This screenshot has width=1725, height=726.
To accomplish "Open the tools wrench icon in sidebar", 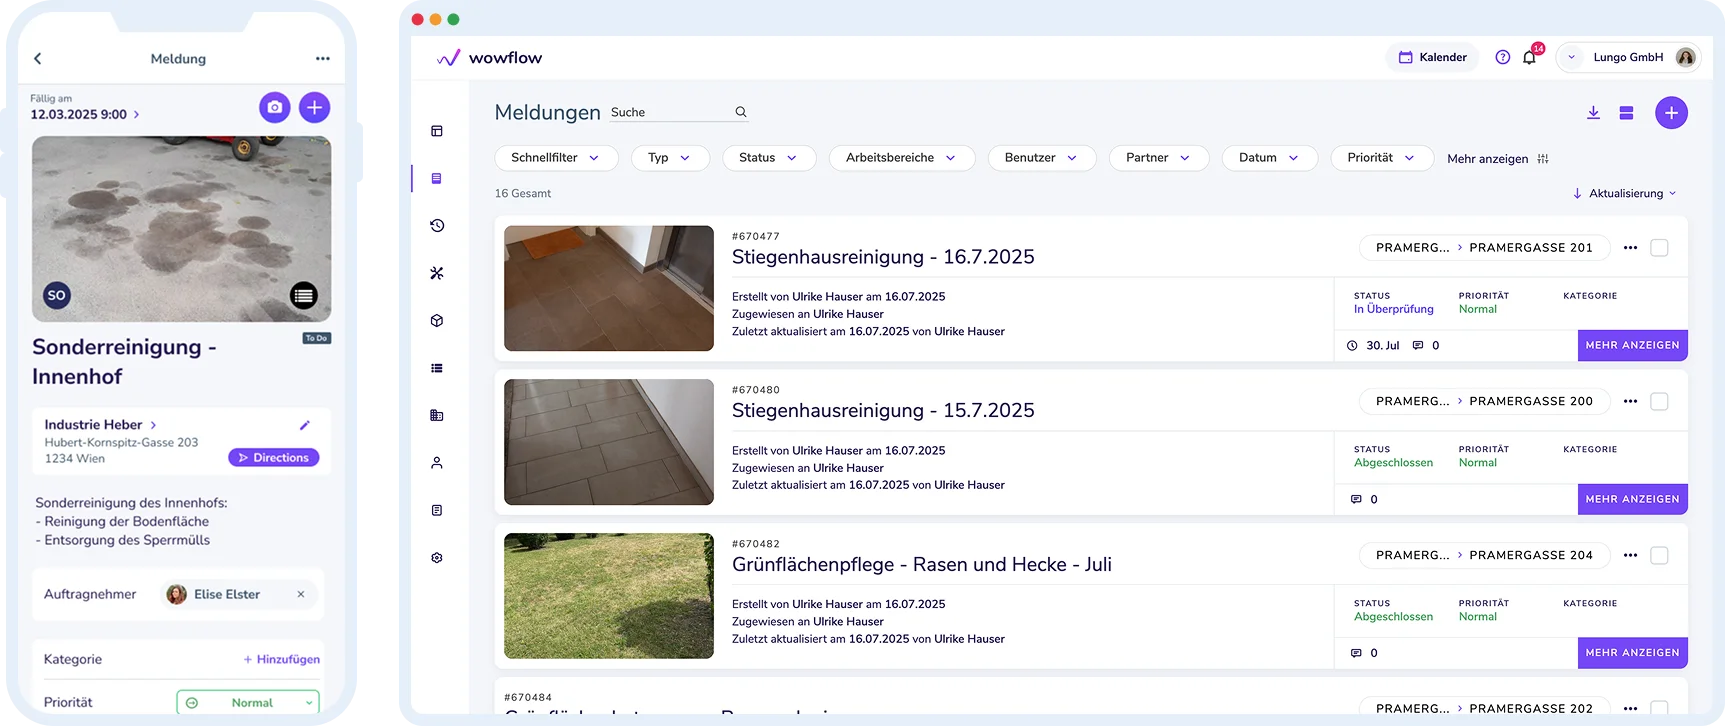I will coord(437,273).
